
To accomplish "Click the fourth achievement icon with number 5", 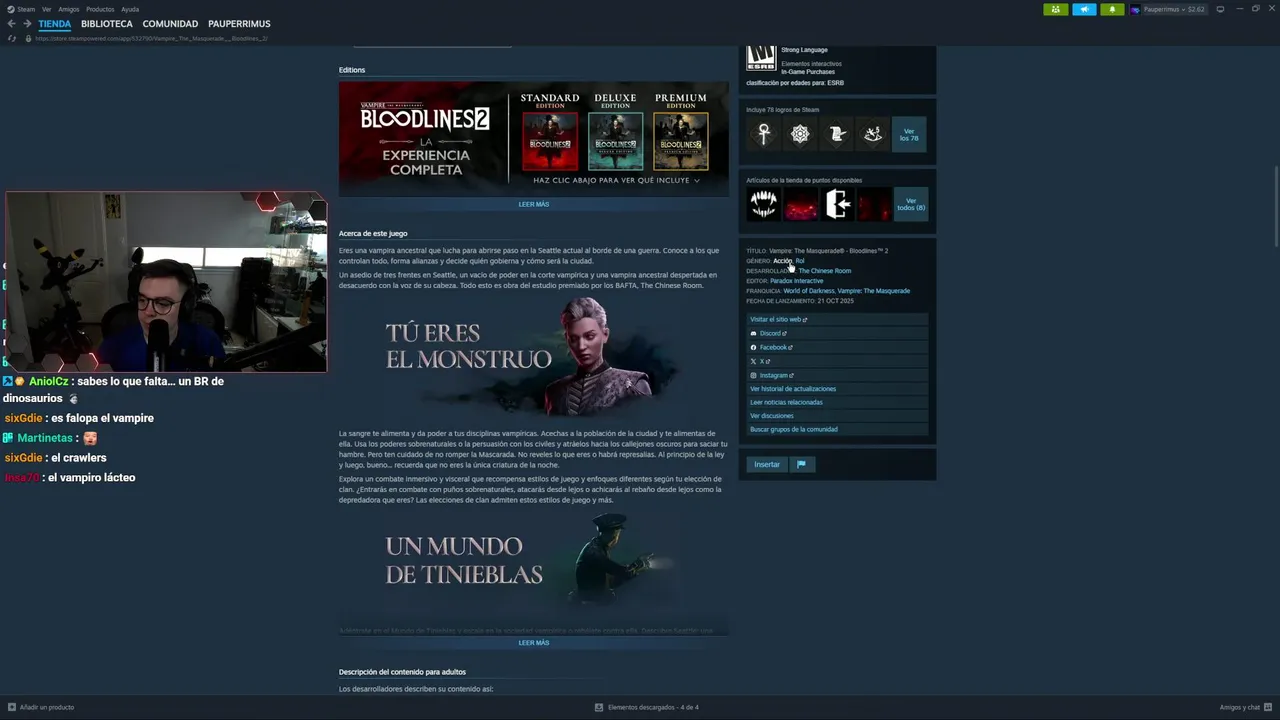I will (873, 134).
